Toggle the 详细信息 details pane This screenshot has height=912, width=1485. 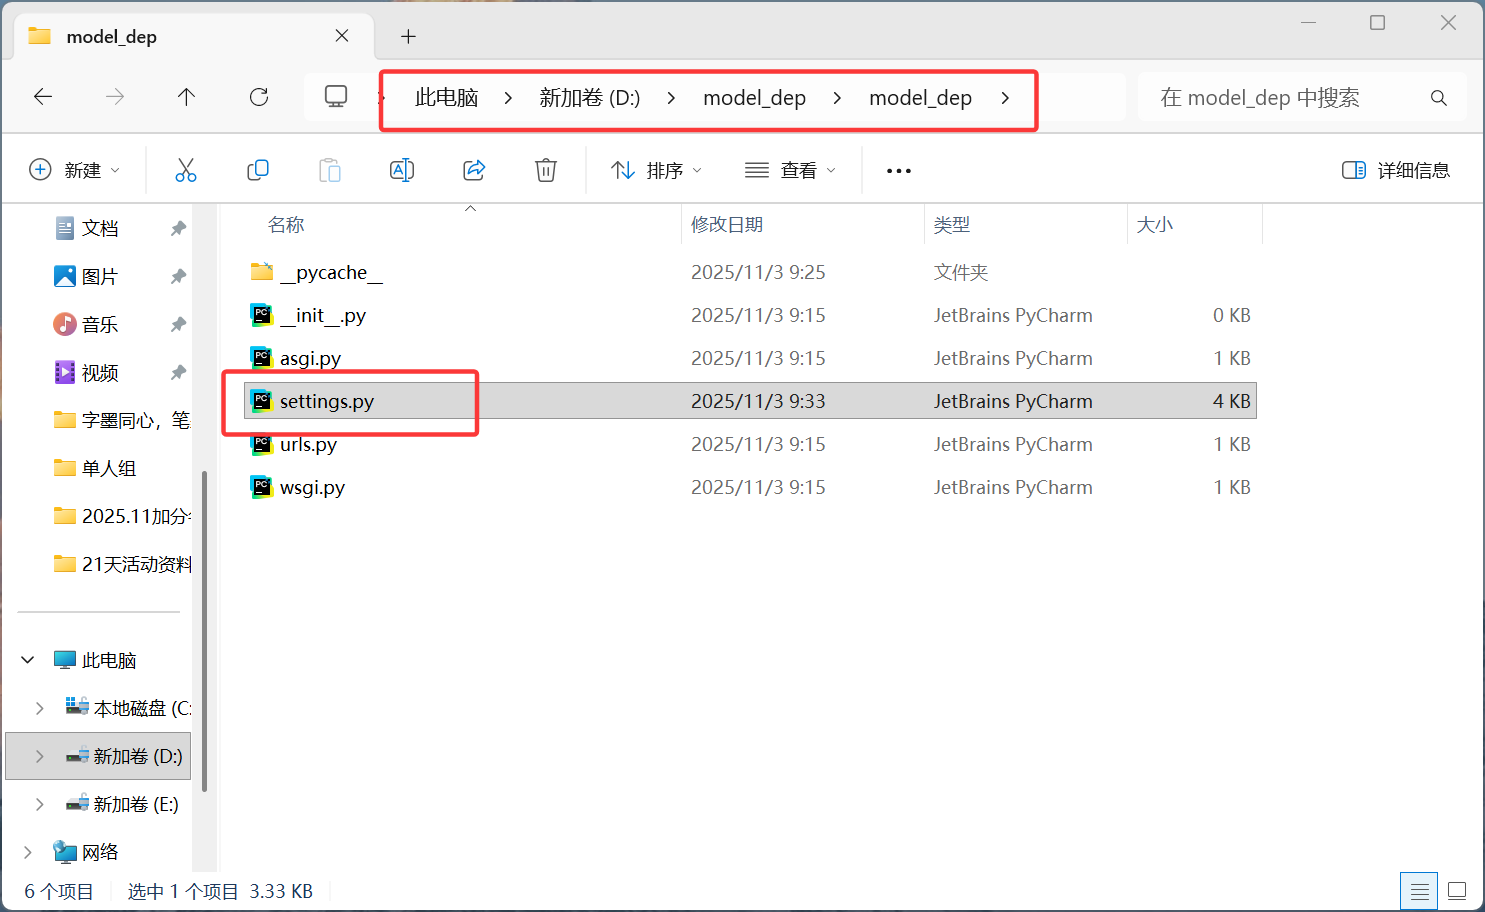tap(1395, 170)
